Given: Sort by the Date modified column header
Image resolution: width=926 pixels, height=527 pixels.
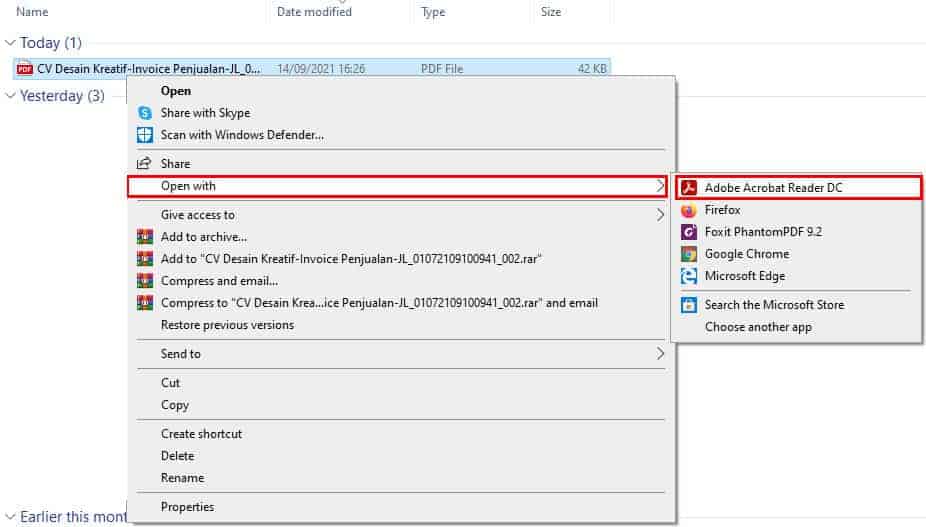Looking at the screenshot, I should 314,12.
